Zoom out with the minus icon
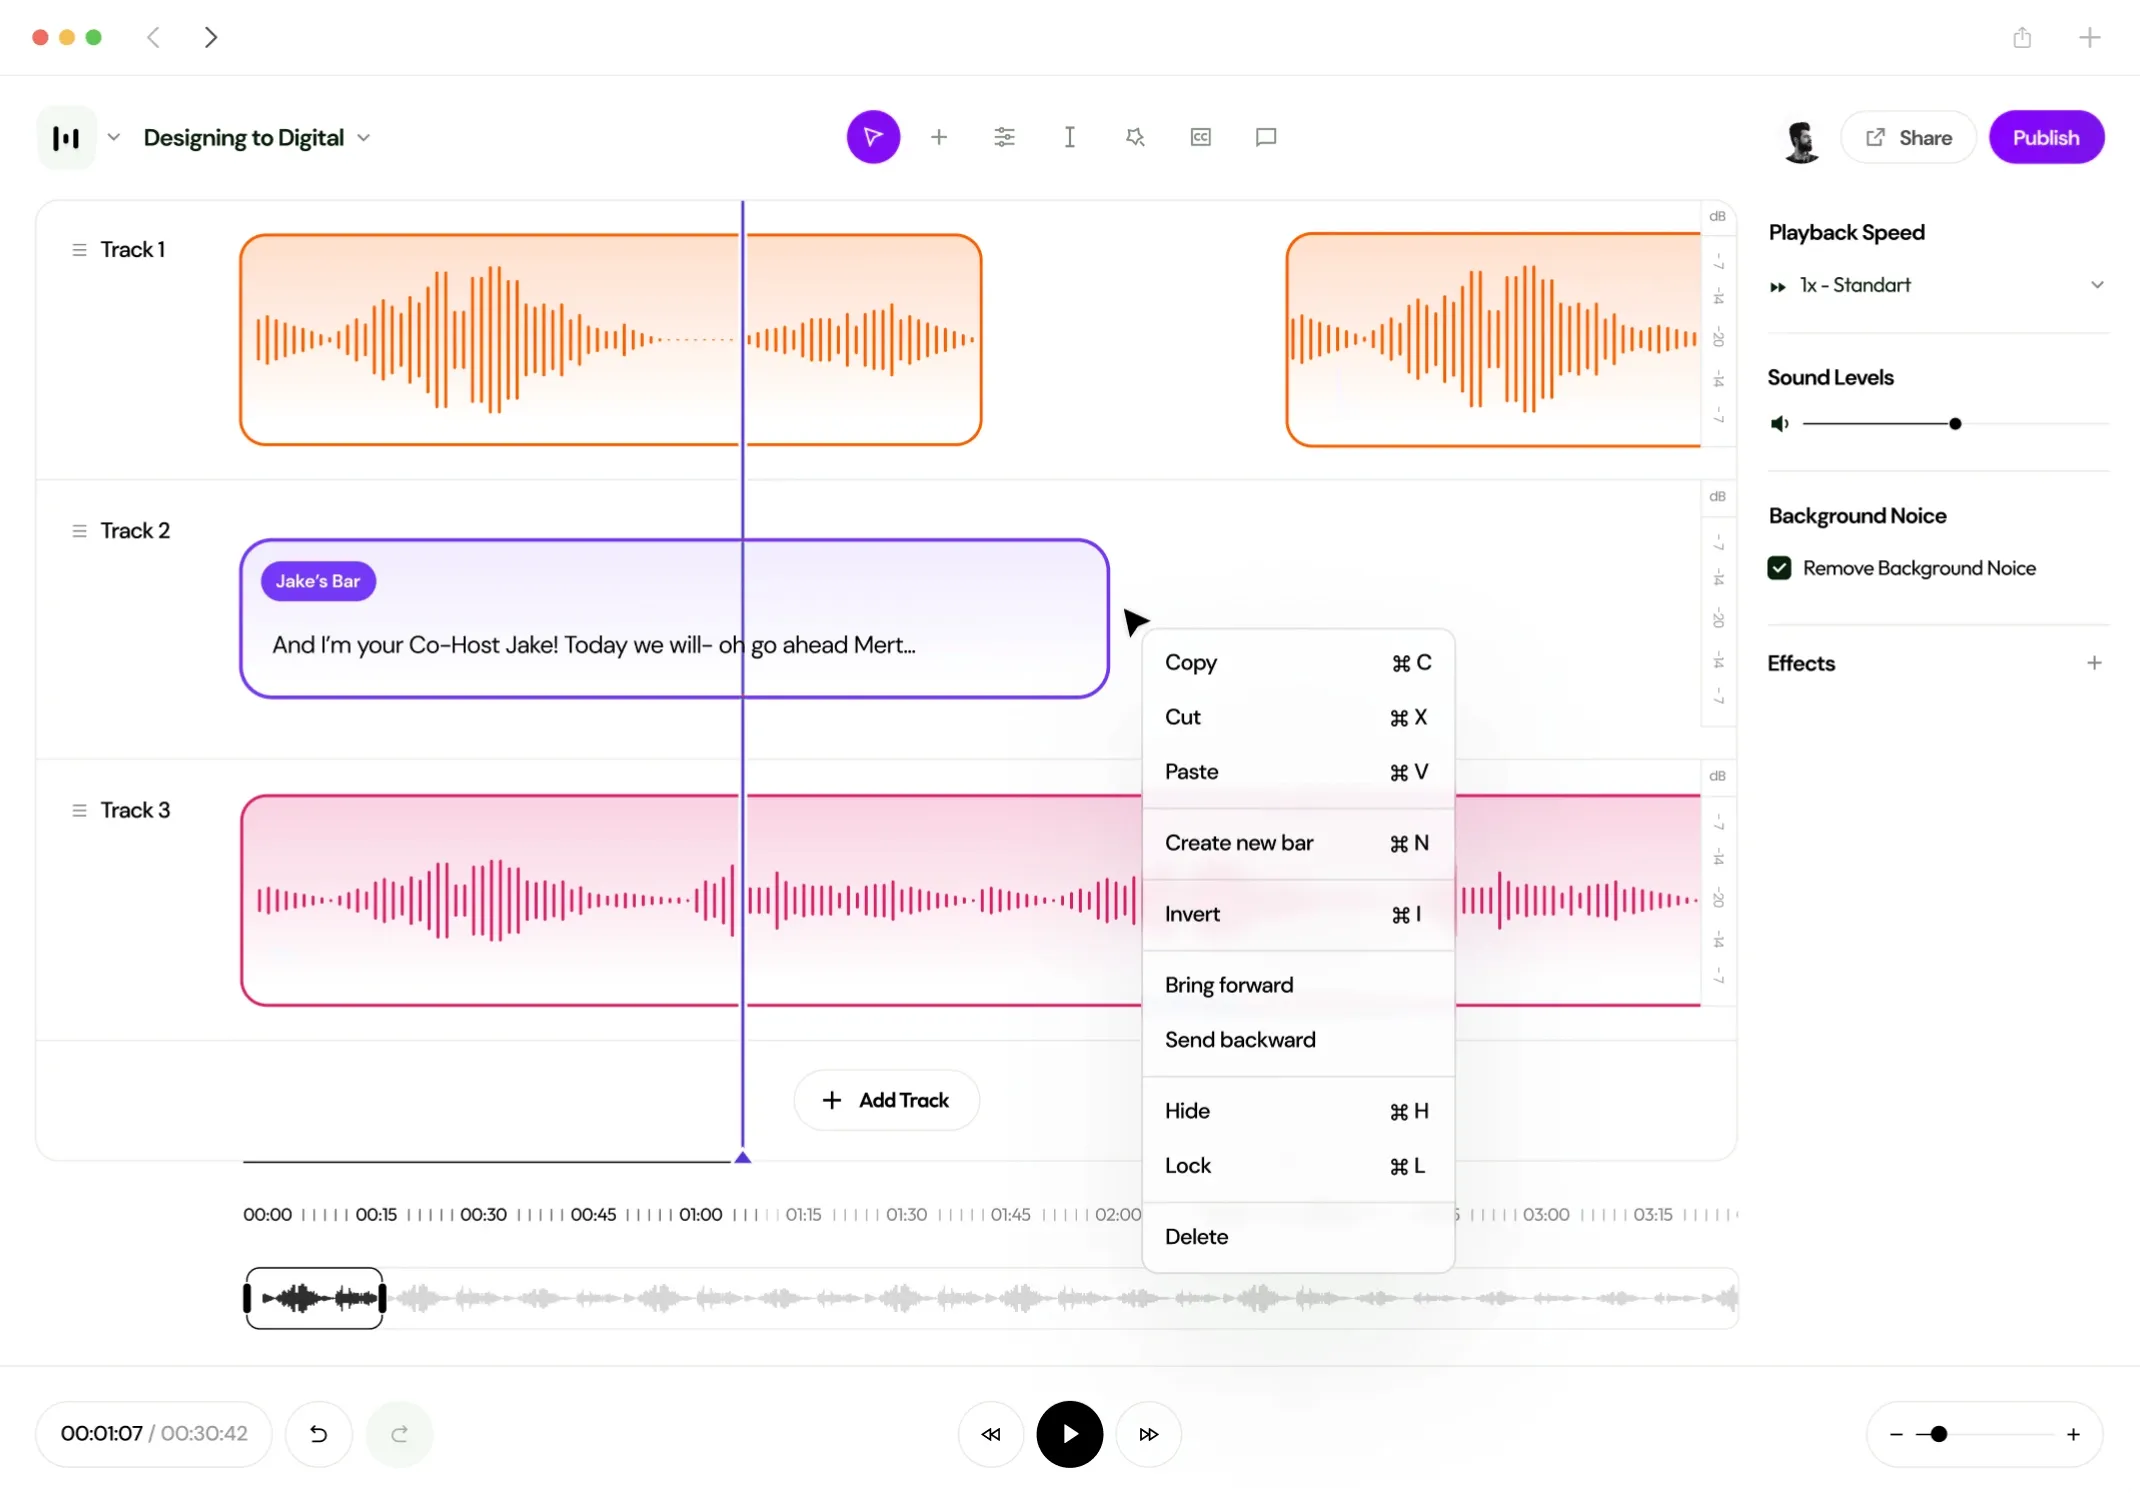This screenshot has height=1504, width=2140. click(1896, 1434)
